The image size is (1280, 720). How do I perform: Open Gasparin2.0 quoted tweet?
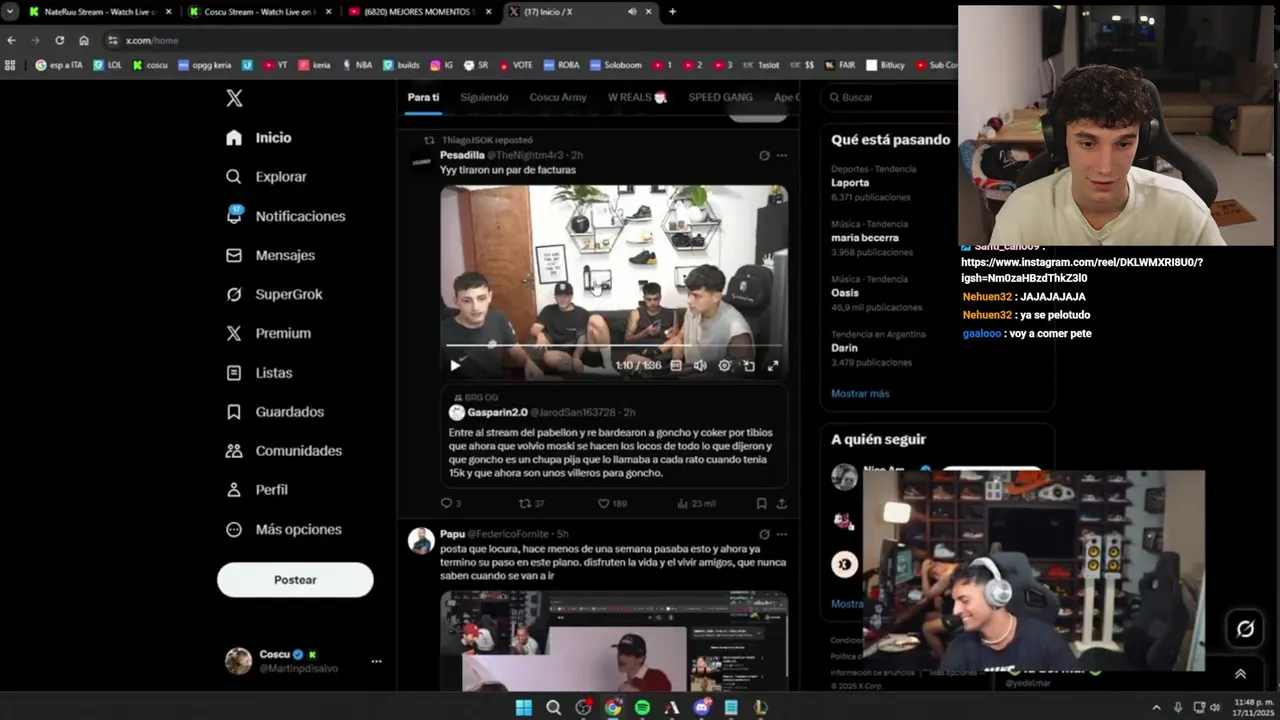(x=614, y=435)
